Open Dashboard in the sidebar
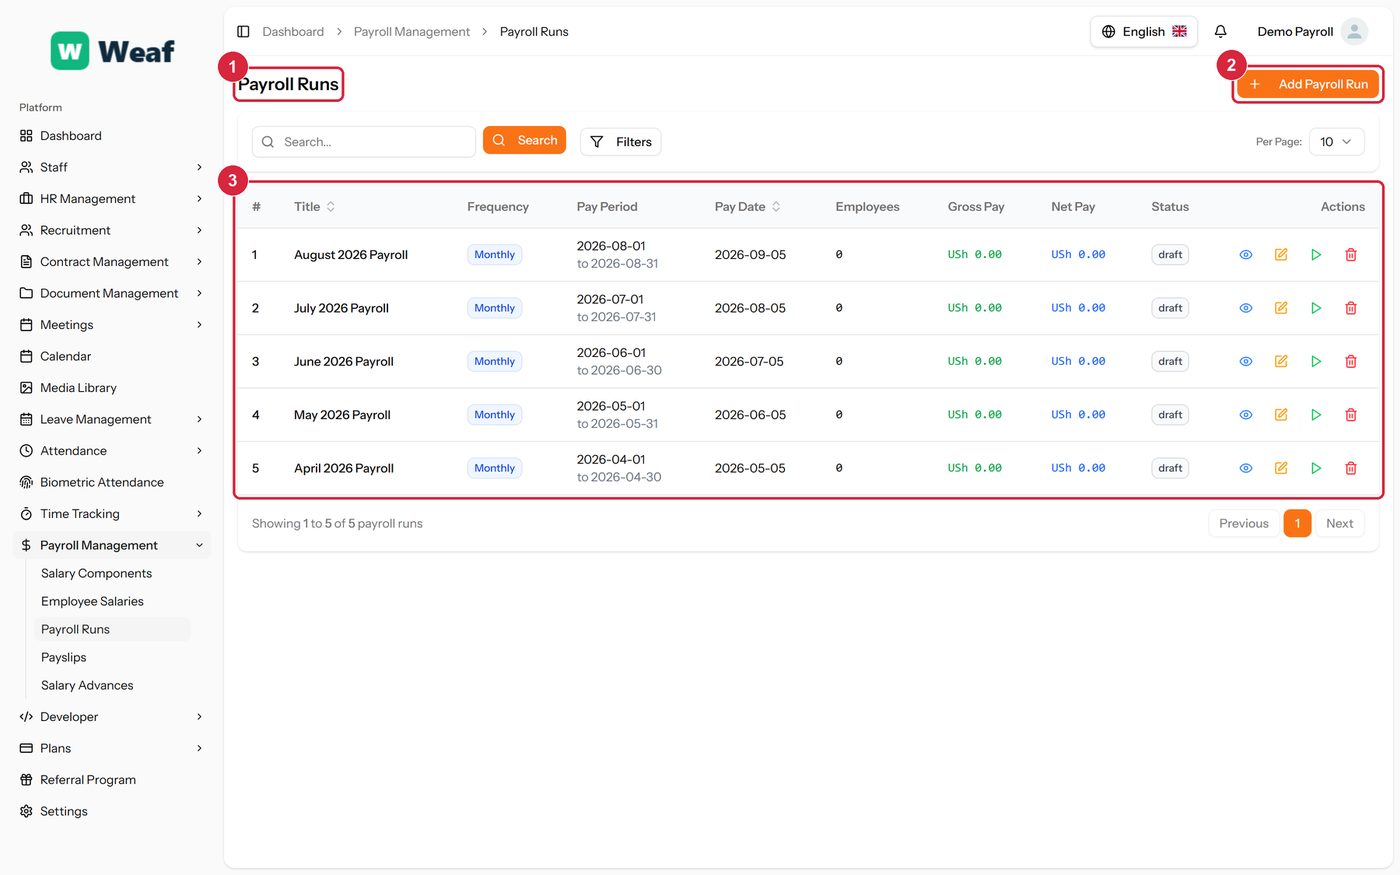The height and width of the screenshot is (875, 1400). tap(111, 136)
